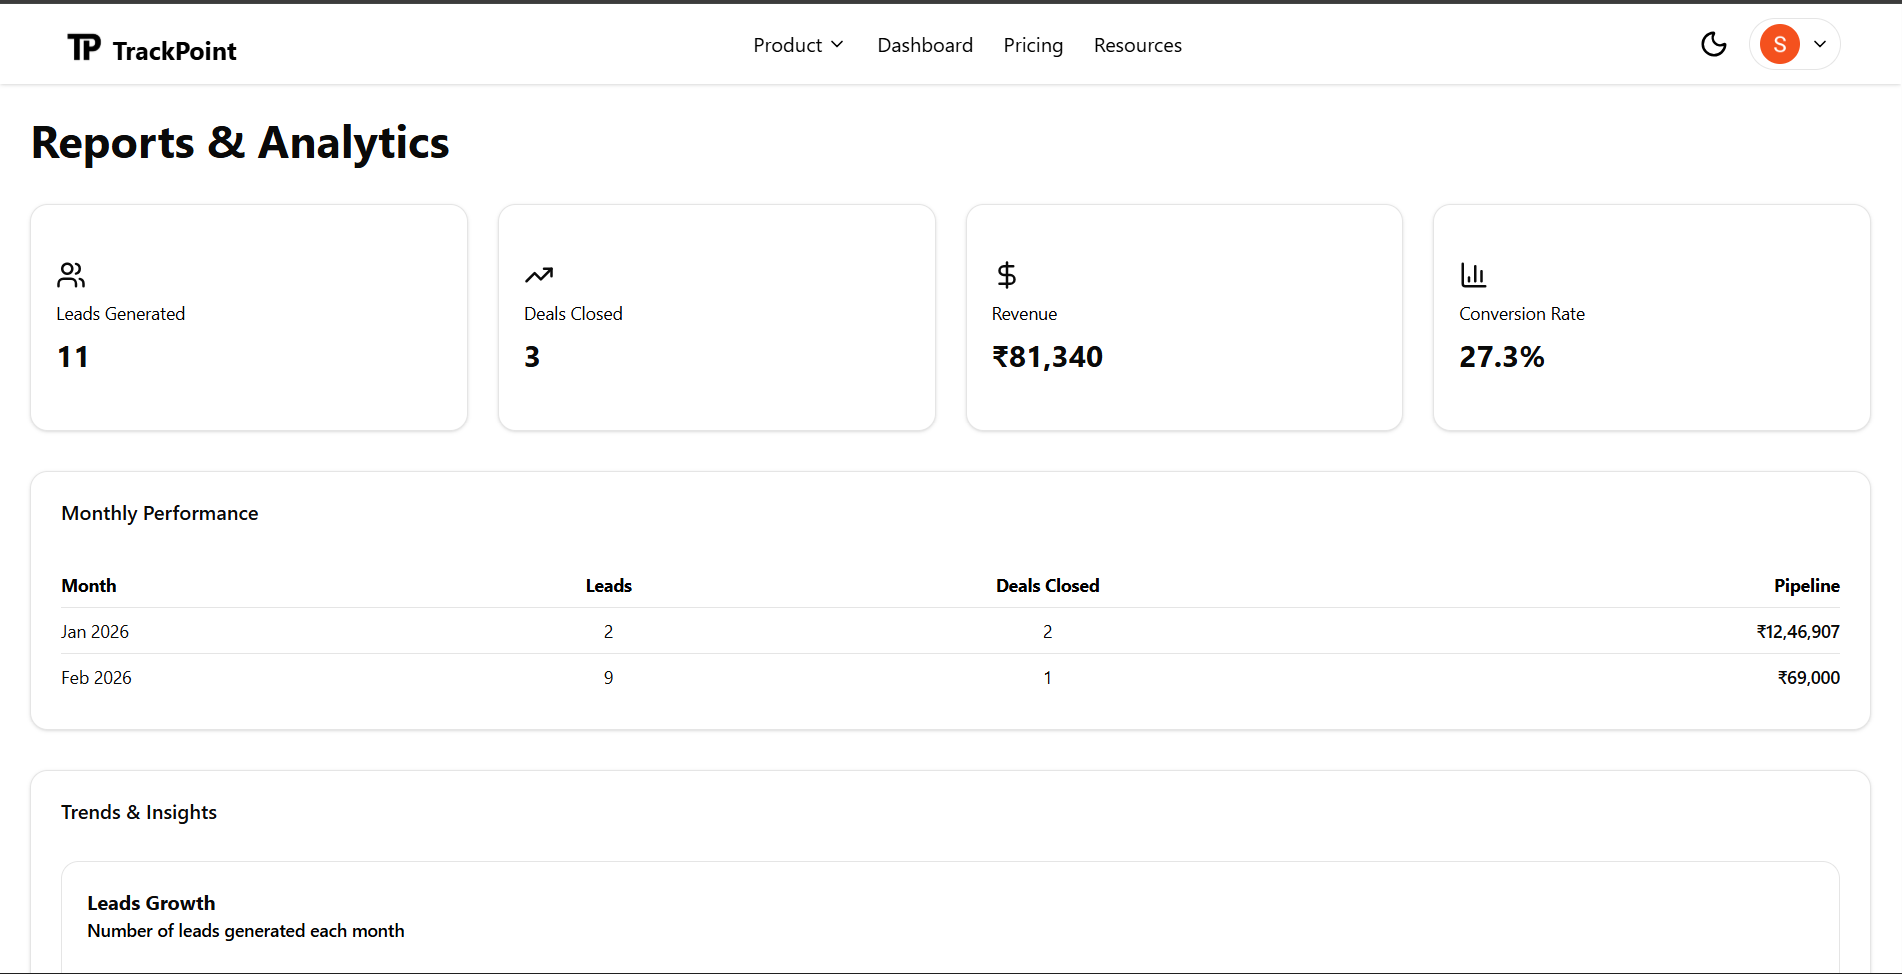Click the Leads Generated stat card
Screen dimensions: 1902x974
(248, 317)
